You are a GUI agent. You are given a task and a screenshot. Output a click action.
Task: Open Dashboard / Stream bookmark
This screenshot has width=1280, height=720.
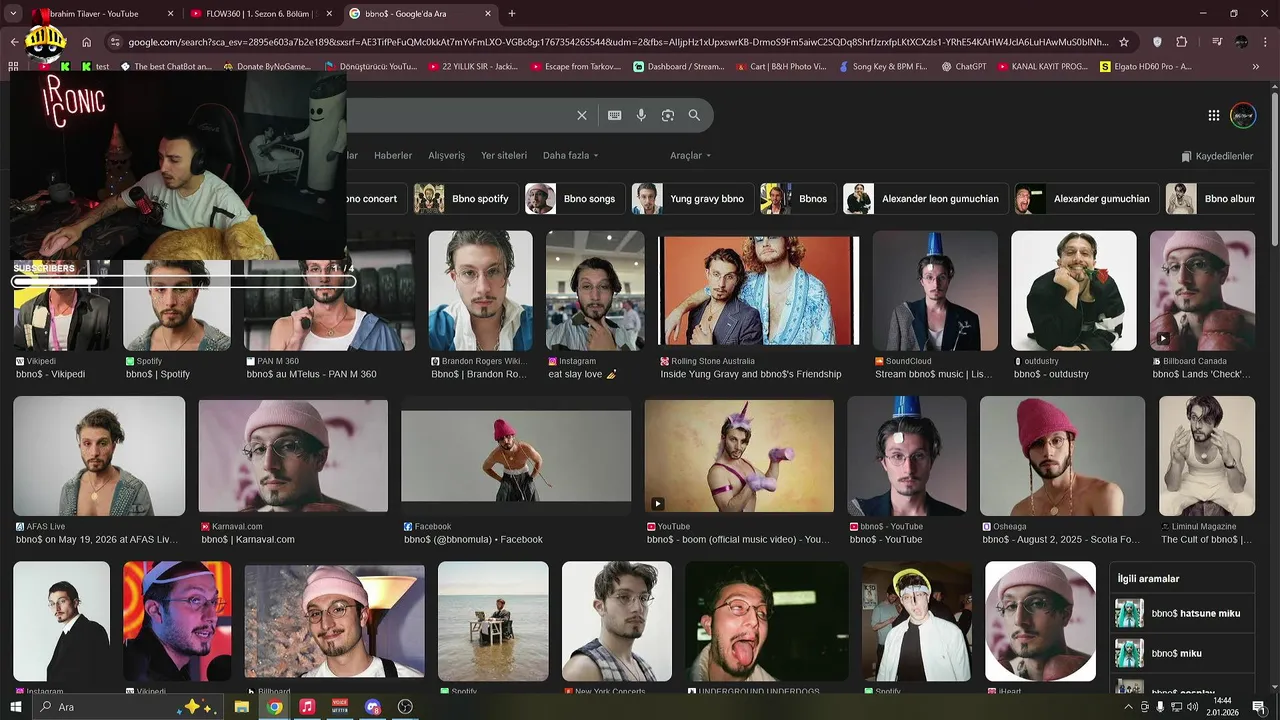tap(679, 66)
